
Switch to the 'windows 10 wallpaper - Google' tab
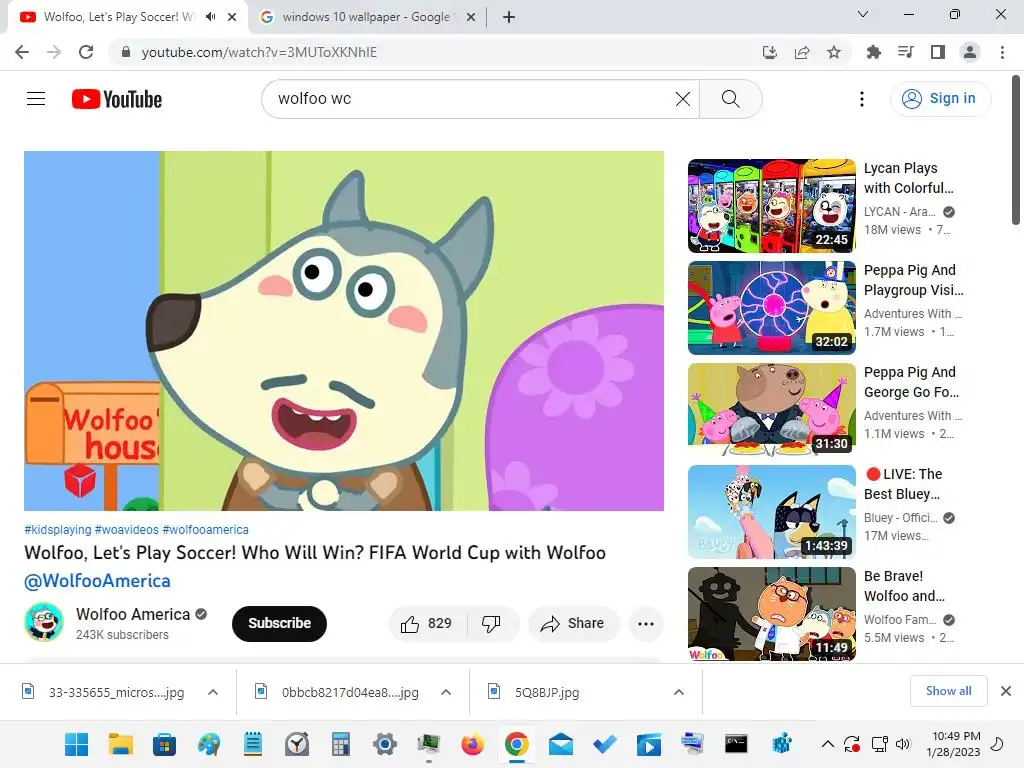366,17
